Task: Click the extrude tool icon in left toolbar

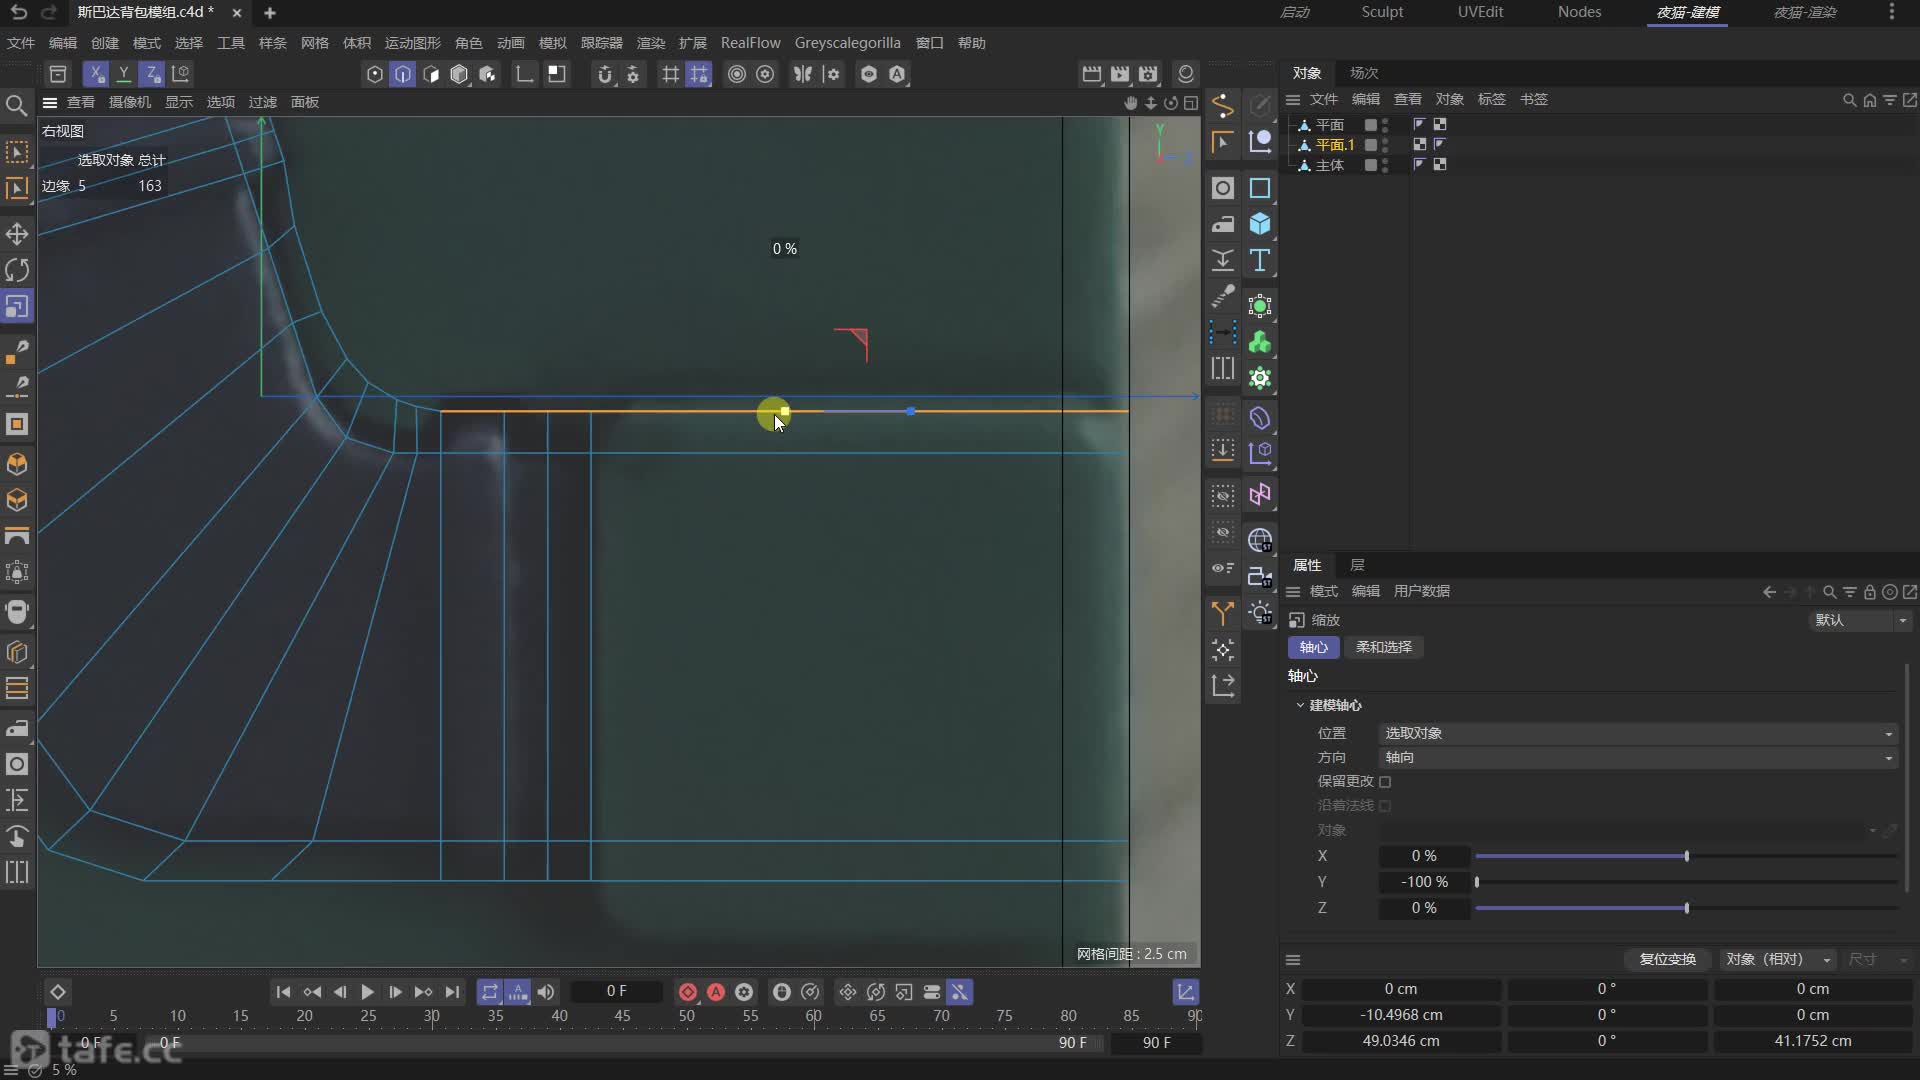Action: [17, 464]
